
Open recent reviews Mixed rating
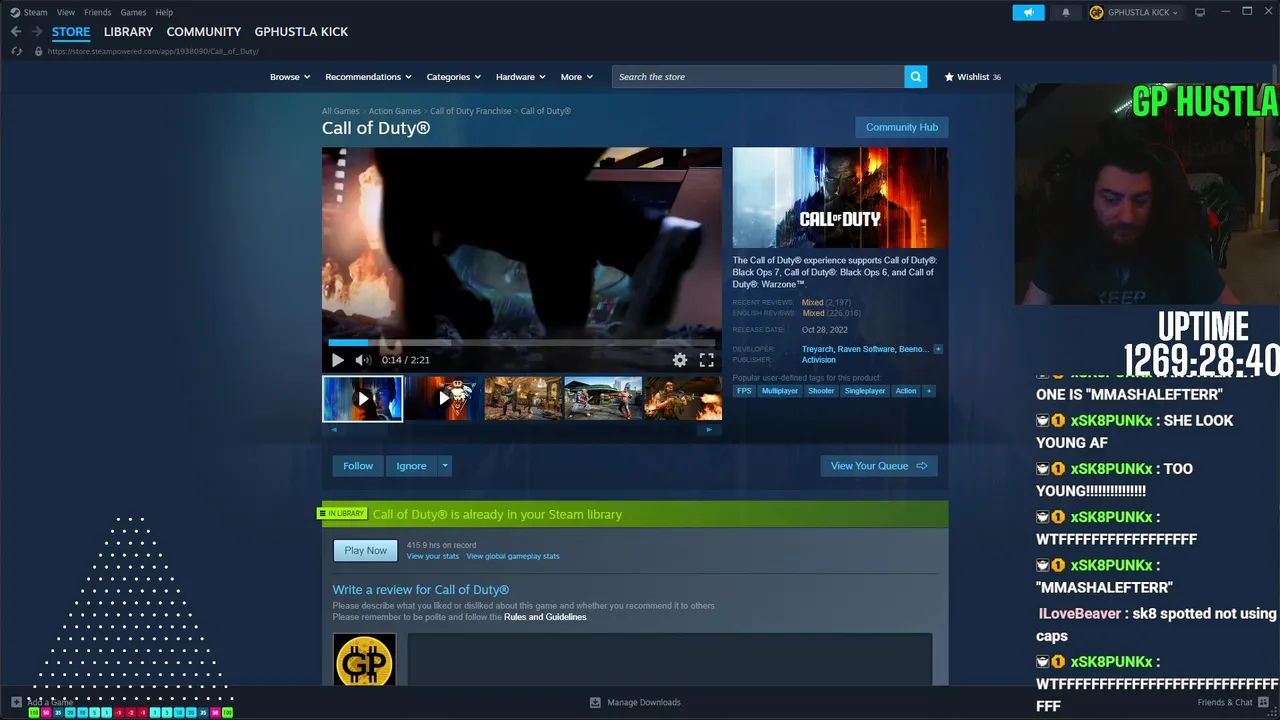pos(813,302)
